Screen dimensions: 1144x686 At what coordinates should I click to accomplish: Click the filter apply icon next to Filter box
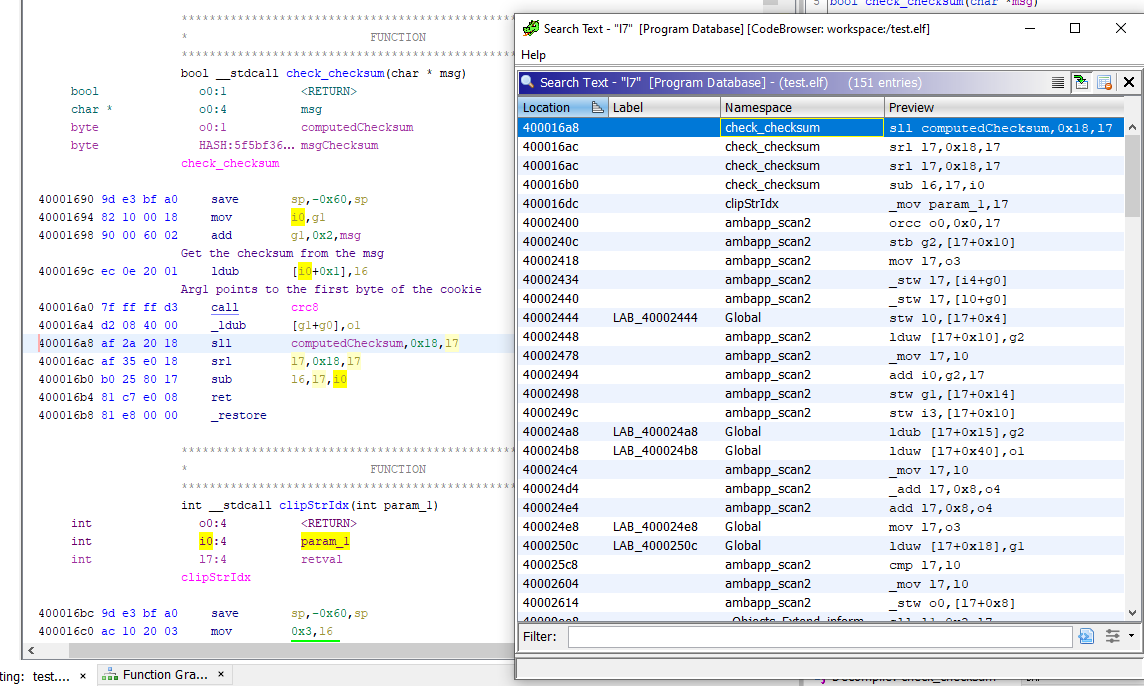pos(1086,636)
